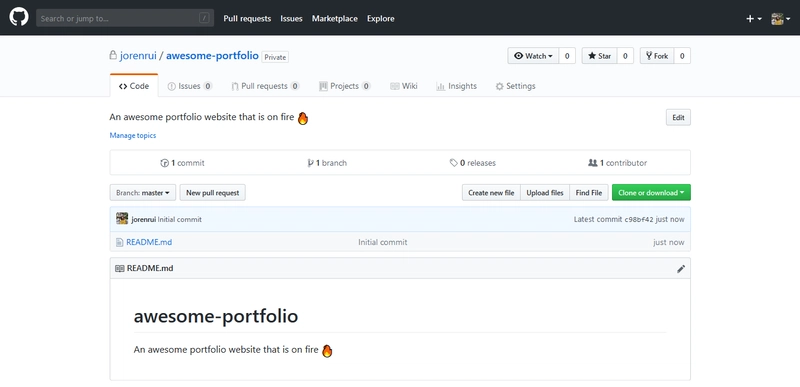Fork the awesome-portfolio repository
Image resolution: width=800 pixels, height=387 pixels.
(x=657, y=56)
